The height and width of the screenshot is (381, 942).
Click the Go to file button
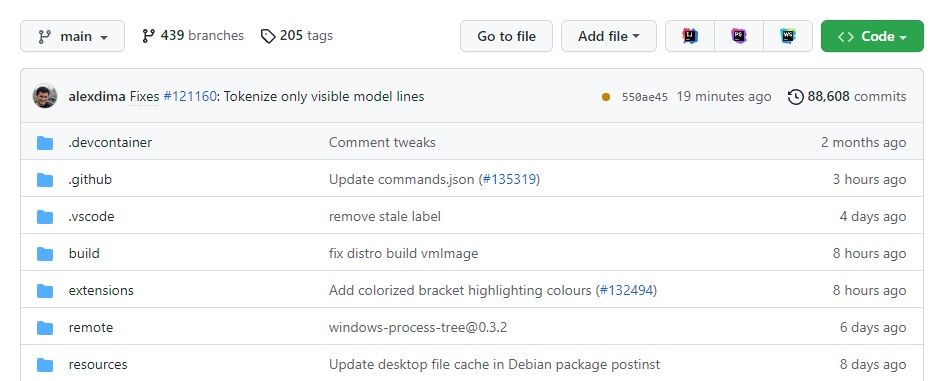point(506,36)
